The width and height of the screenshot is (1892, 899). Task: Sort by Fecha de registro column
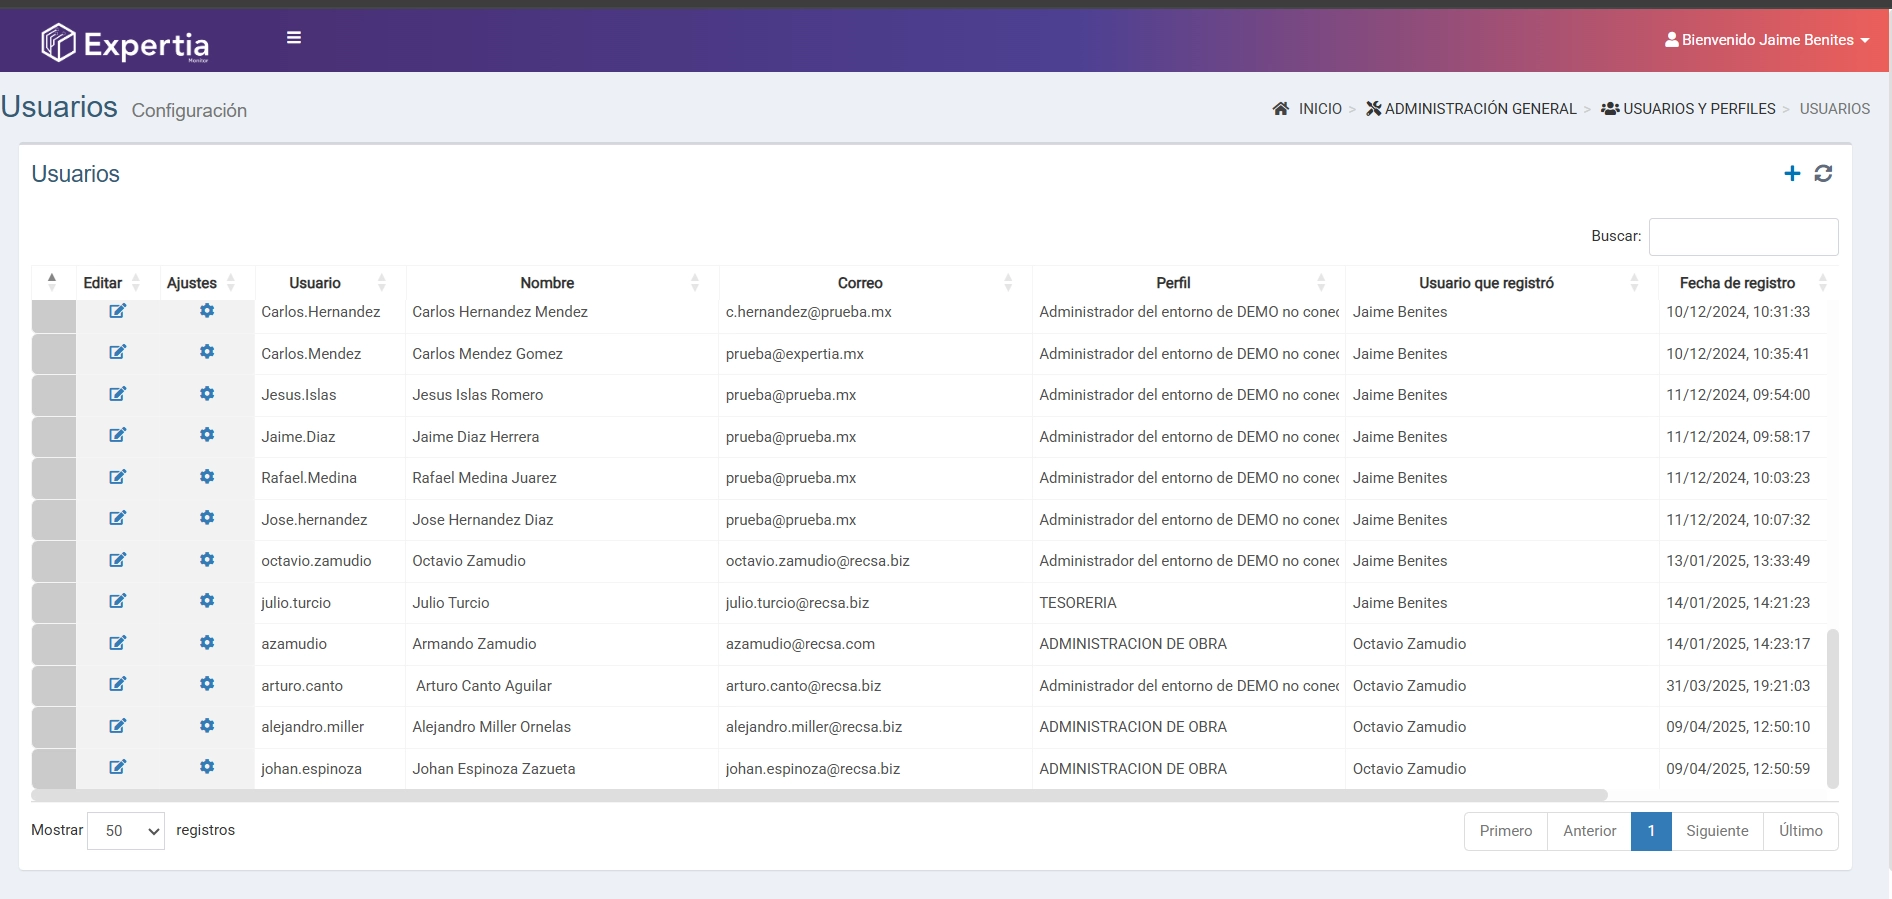pyautogui.click(x=1748, y=283)
